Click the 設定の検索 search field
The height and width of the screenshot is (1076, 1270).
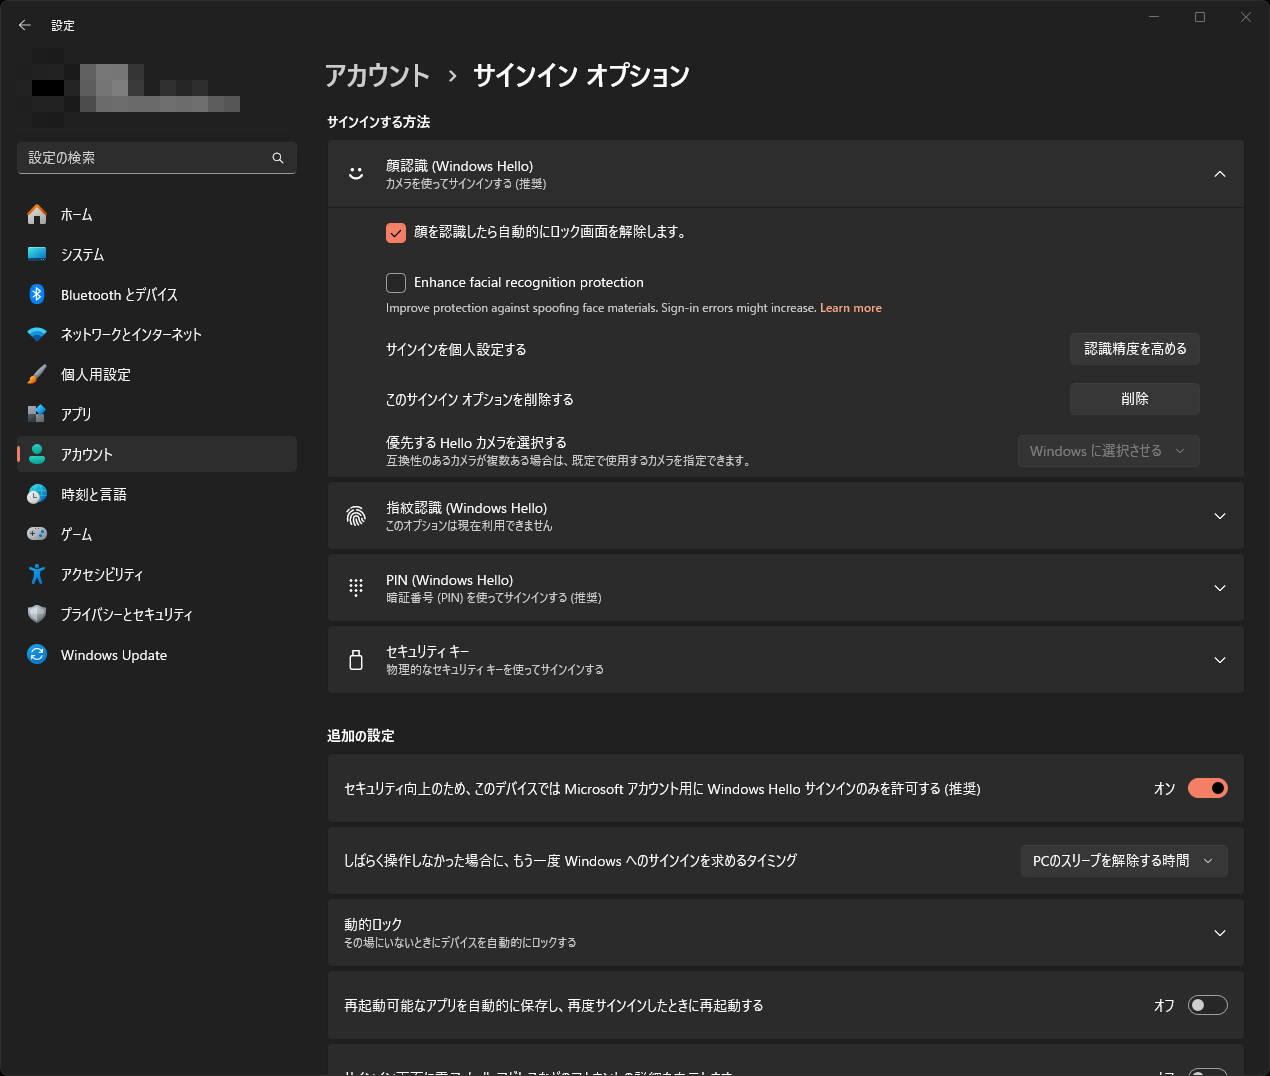coord(157,158)
